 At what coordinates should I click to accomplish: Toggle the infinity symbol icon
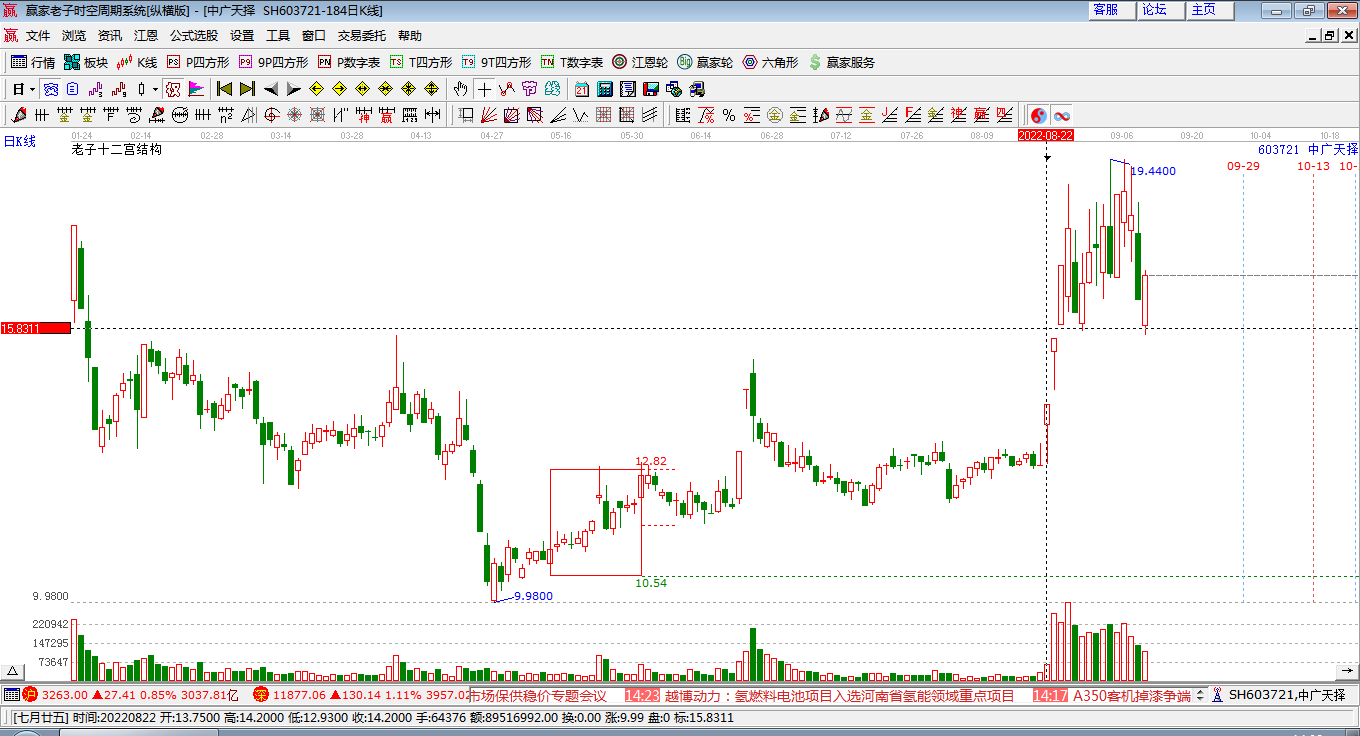(1061, 115)
